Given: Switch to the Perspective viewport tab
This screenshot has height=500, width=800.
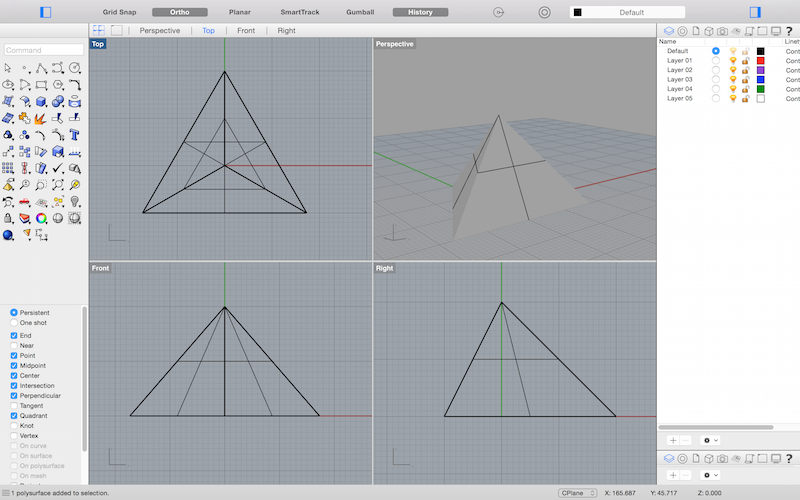Looking at the screenshot, I should tap(160, 31).
